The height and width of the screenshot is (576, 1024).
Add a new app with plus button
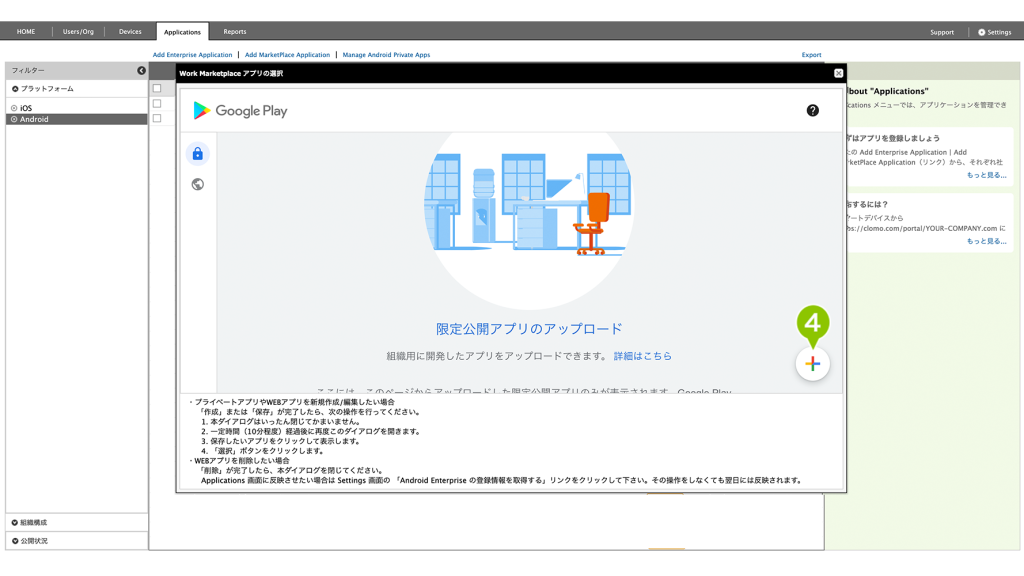pyautogui.click(x=812, y=364)
